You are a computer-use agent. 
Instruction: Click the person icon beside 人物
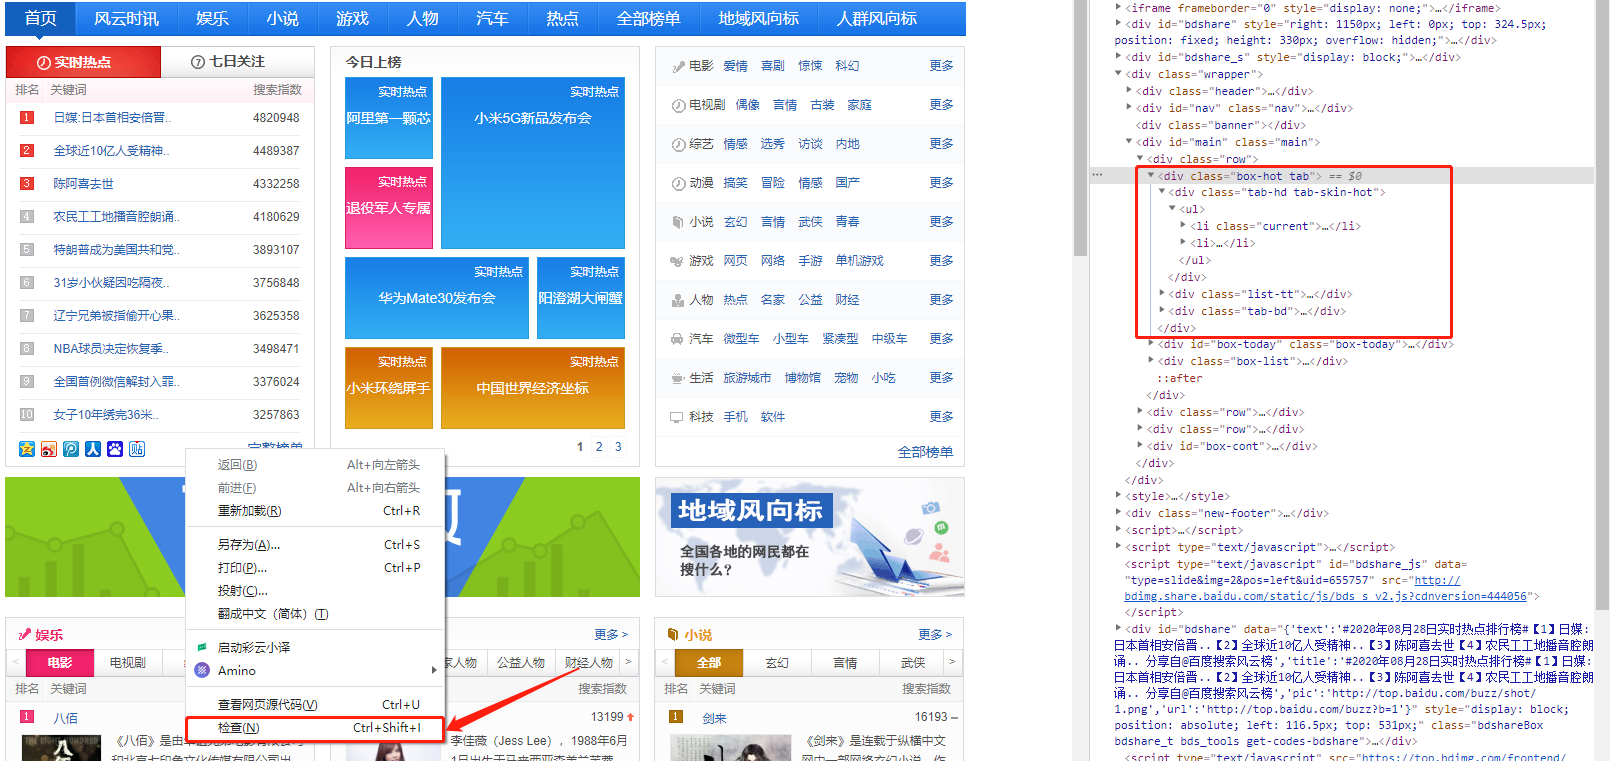click(678, 300)
